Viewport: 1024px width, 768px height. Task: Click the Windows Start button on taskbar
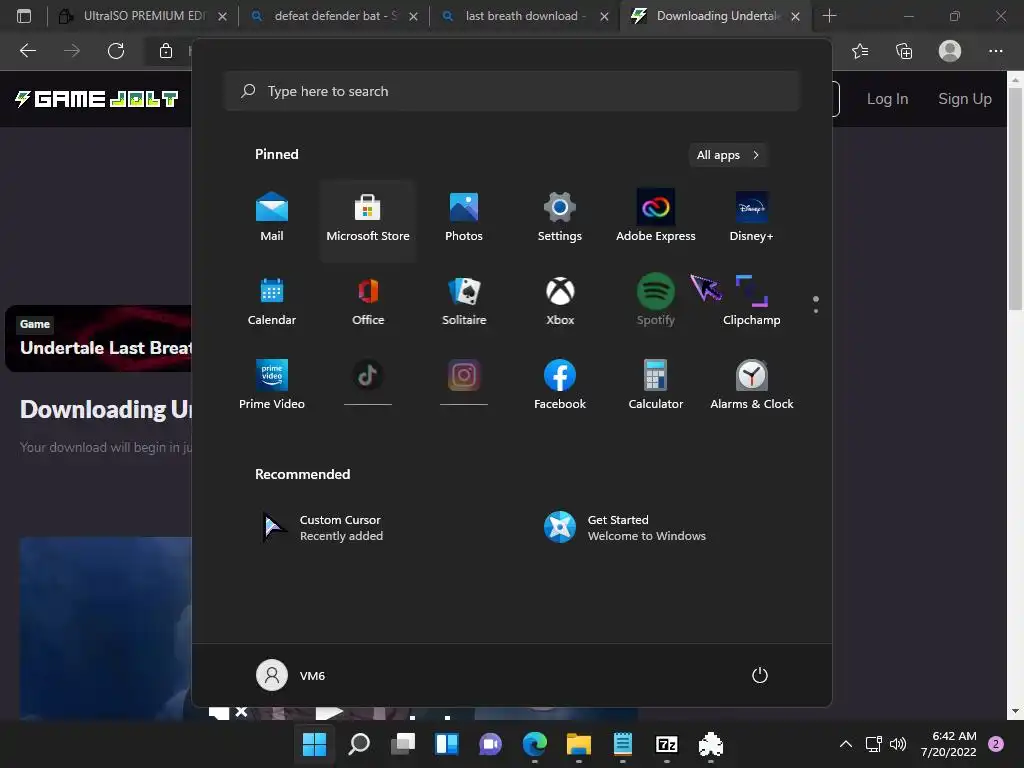point(314,743)
